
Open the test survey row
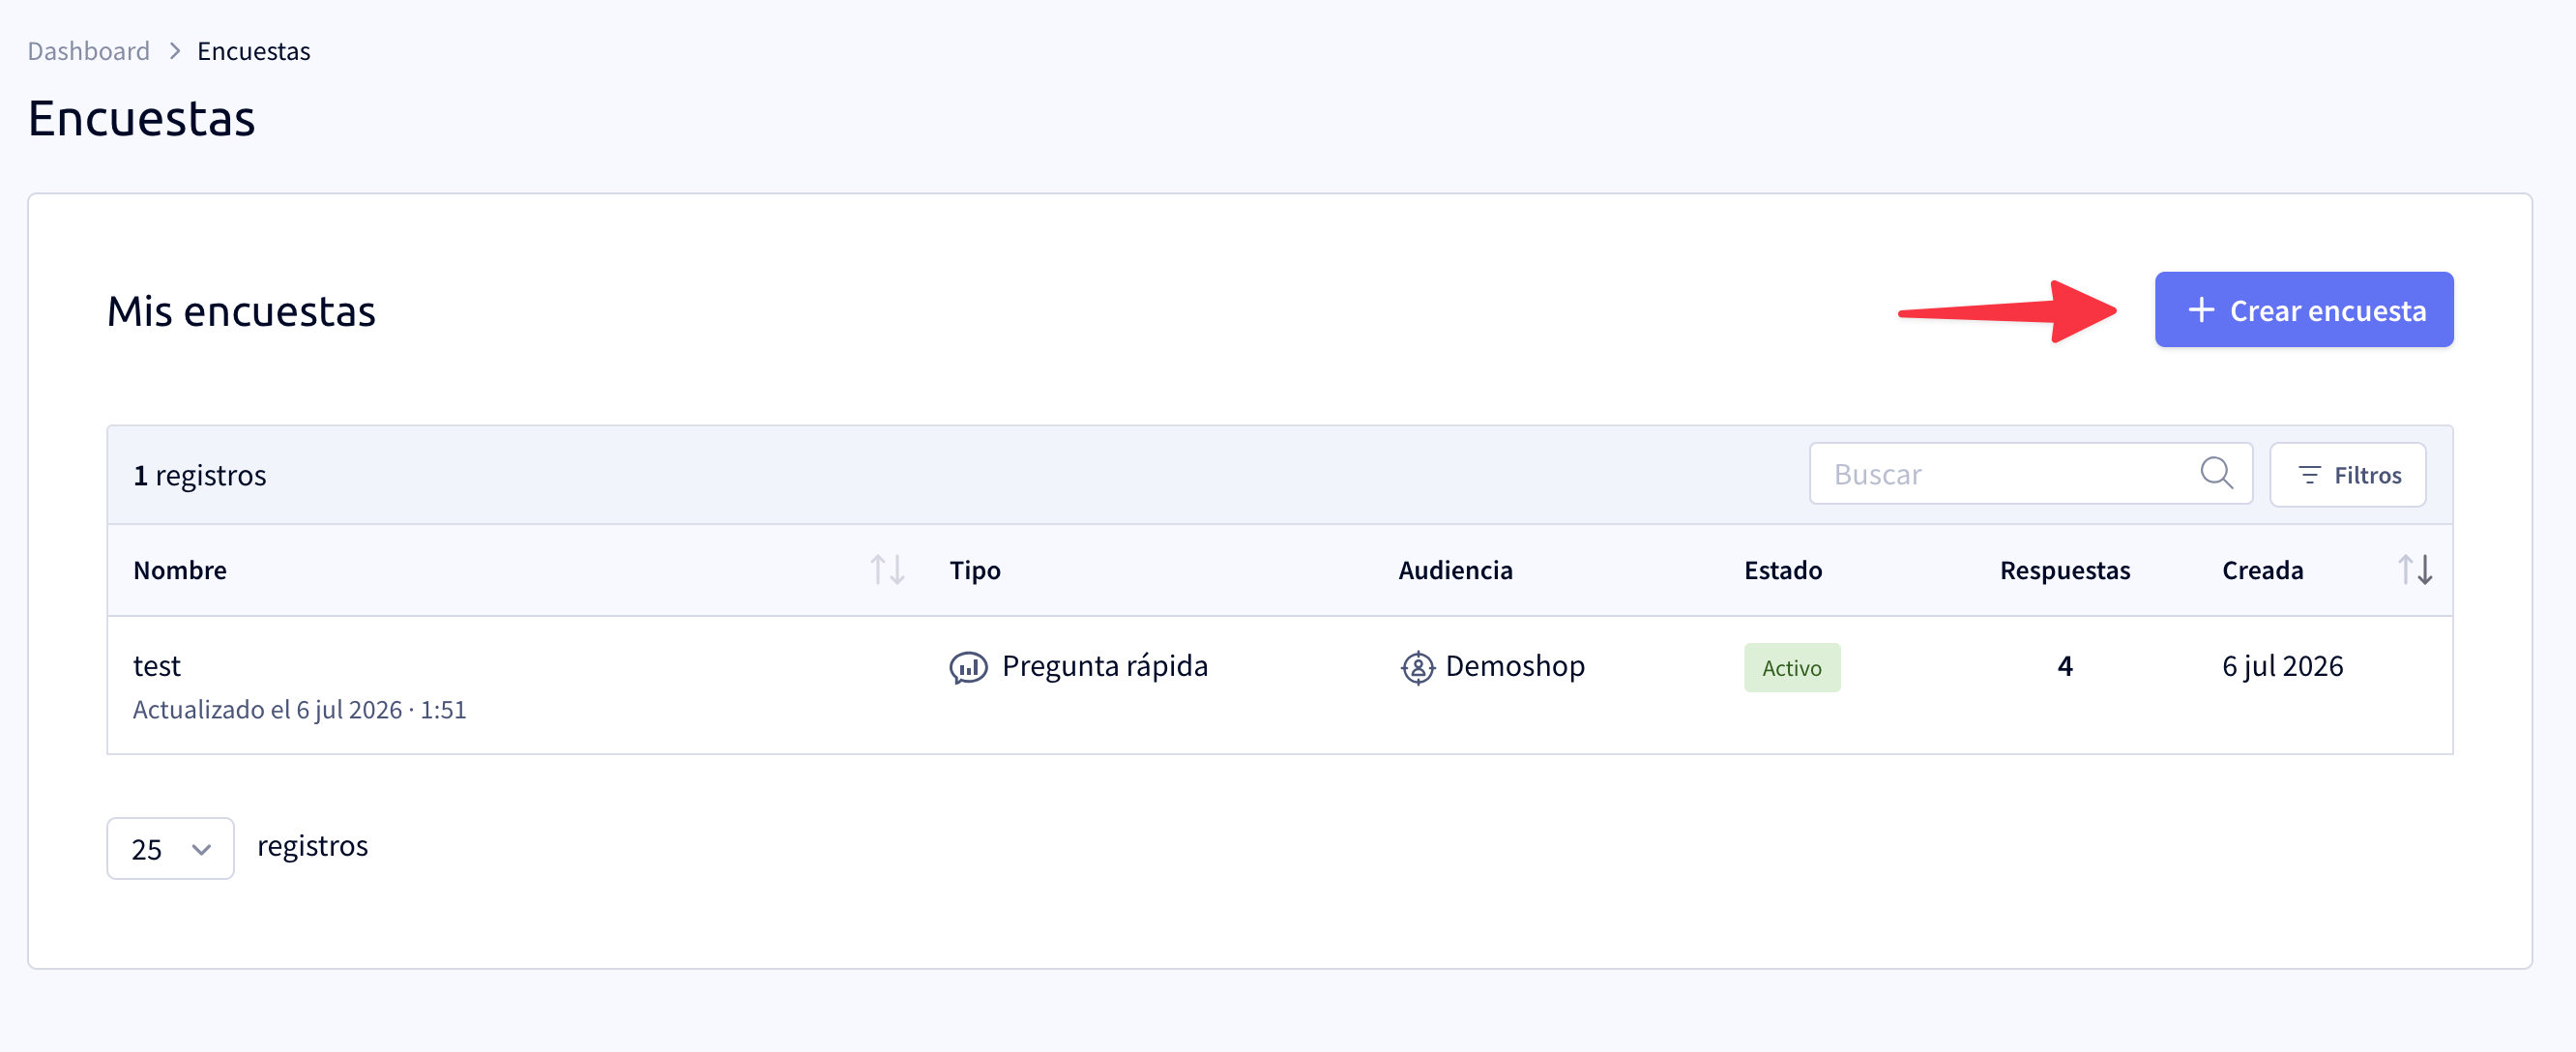click(1279, 685)
